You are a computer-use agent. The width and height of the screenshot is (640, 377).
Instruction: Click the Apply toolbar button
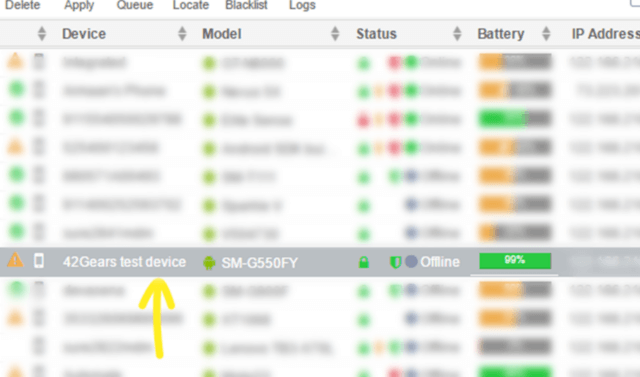point(79,5)
